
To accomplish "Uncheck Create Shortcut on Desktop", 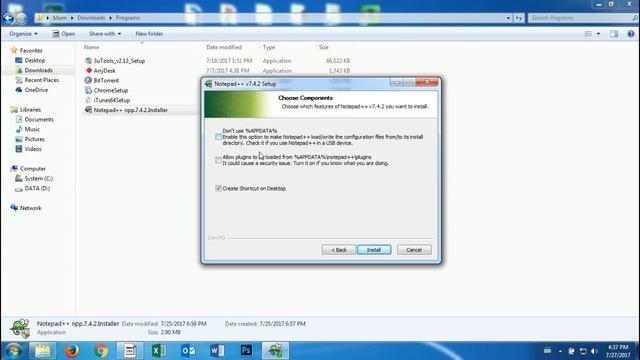I will click(218, 188).
